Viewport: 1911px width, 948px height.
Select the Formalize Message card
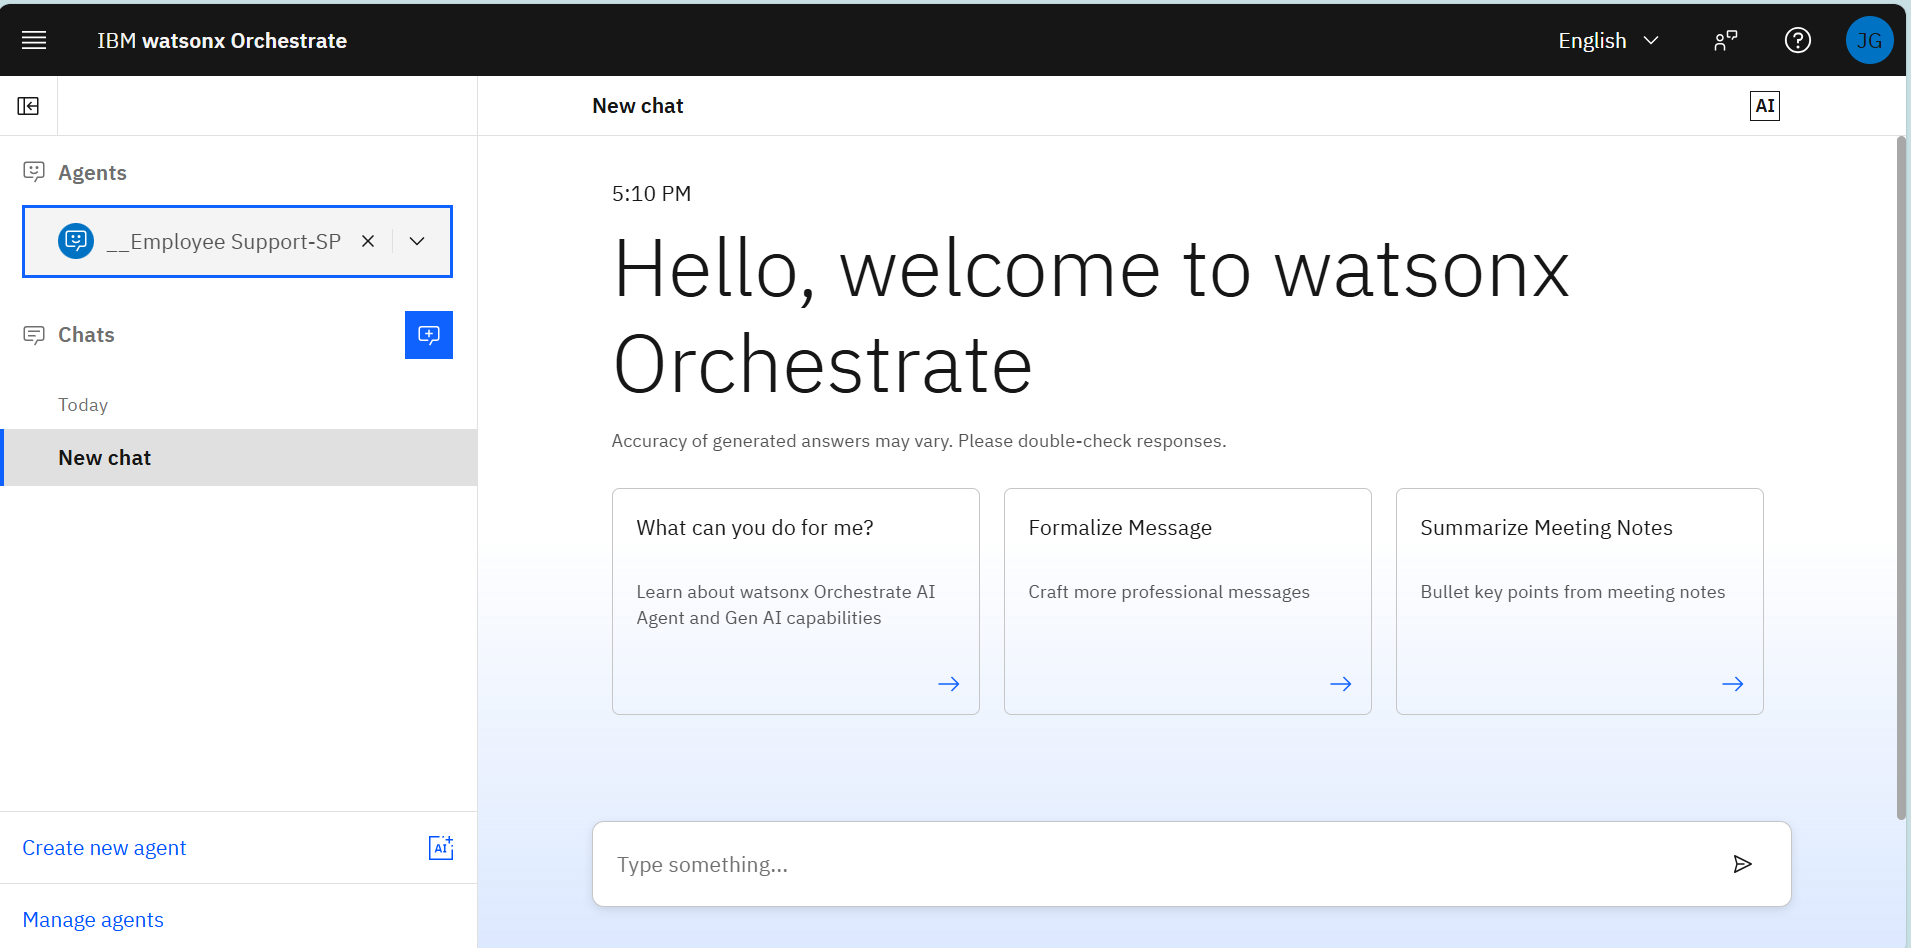[1187, 601]
